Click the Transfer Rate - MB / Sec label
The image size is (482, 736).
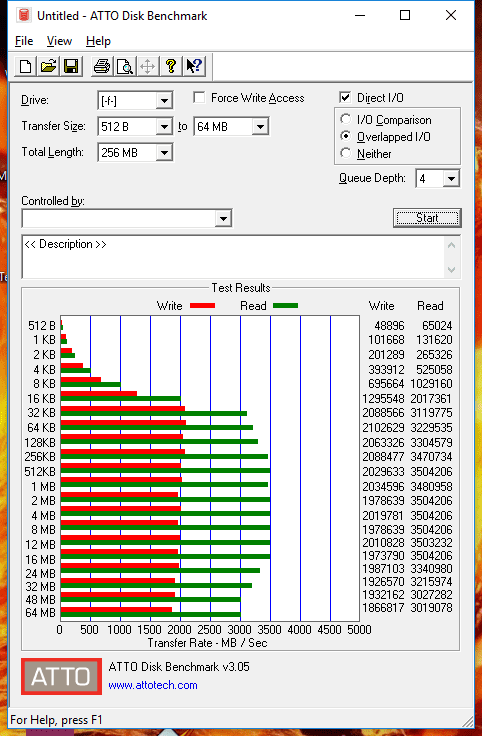pyautogui.click(x=207, y=643)
